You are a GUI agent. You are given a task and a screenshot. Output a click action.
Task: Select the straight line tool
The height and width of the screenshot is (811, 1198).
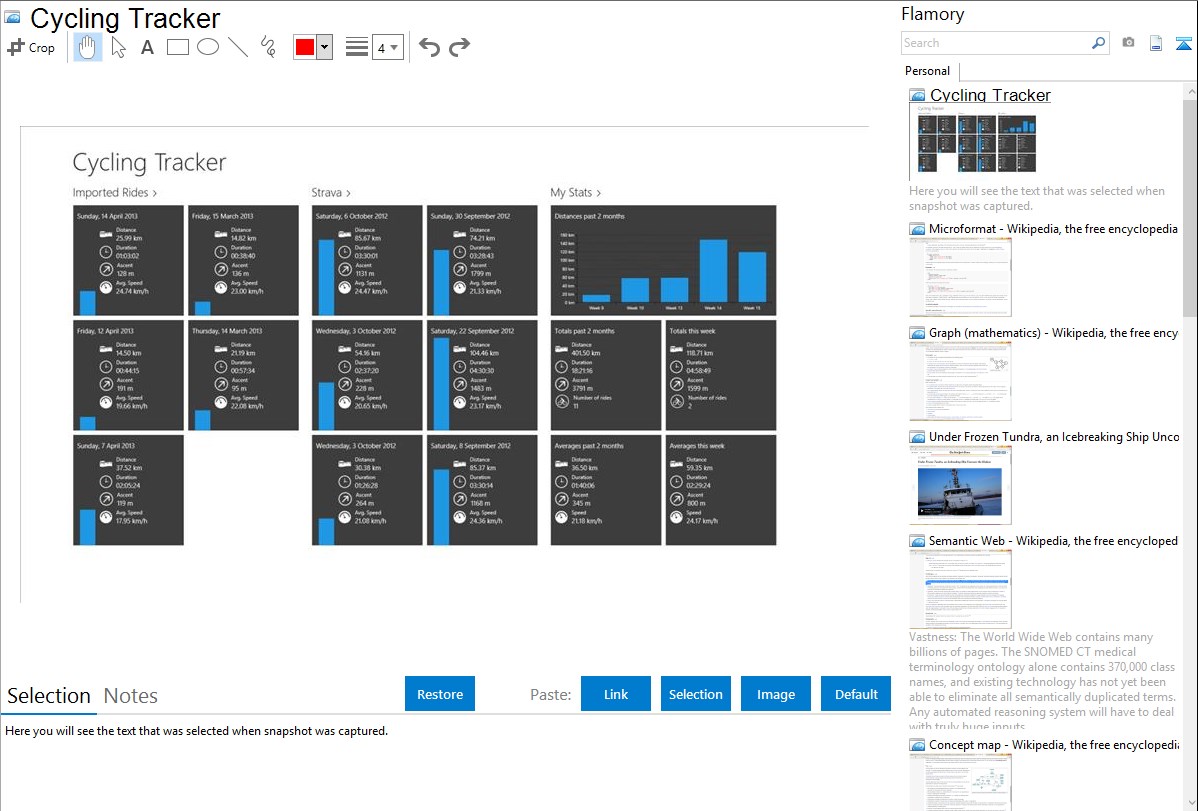(238, 47)
